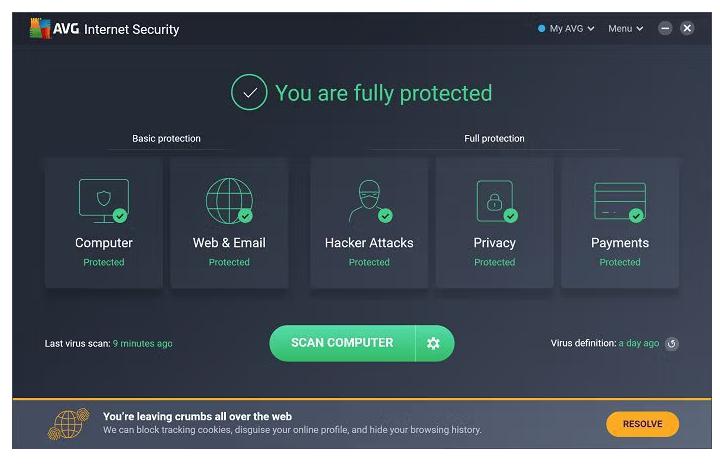Click the Payments 'Protected' status label
The image size is (720, 466).
pyautogui.click(x=619, y=262)
